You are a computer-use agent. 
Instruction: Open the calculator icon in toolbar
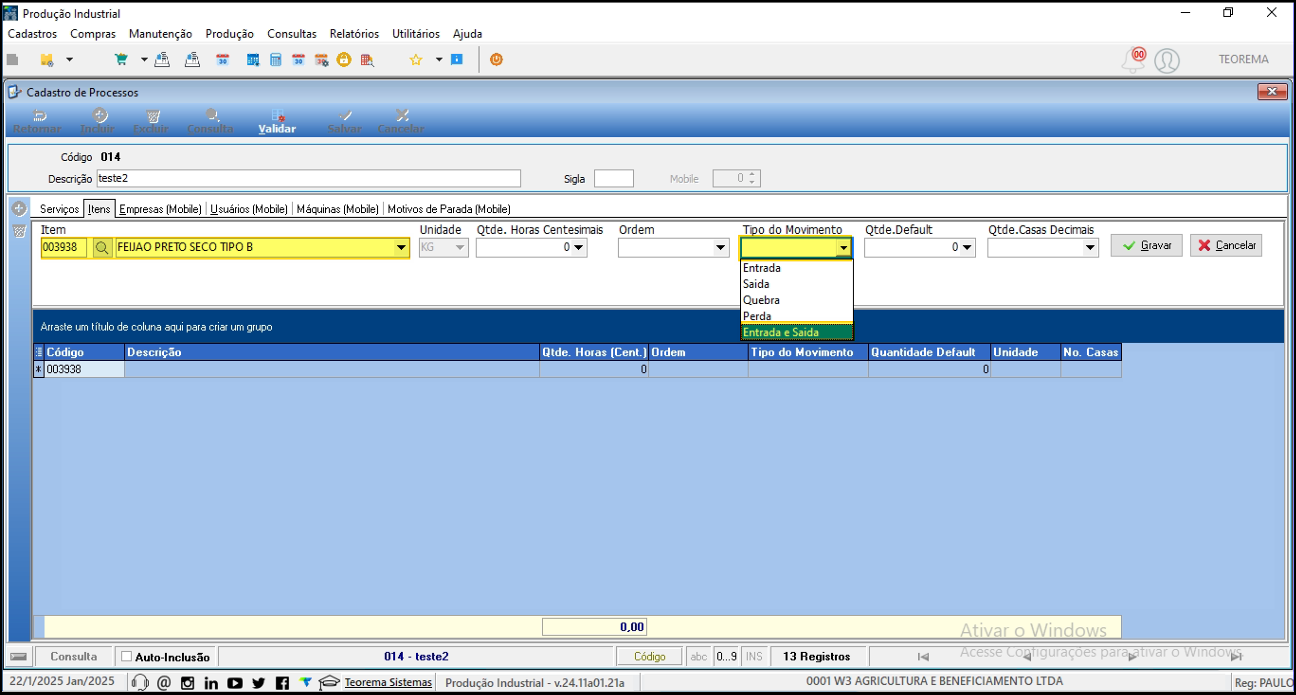(275, 60)
